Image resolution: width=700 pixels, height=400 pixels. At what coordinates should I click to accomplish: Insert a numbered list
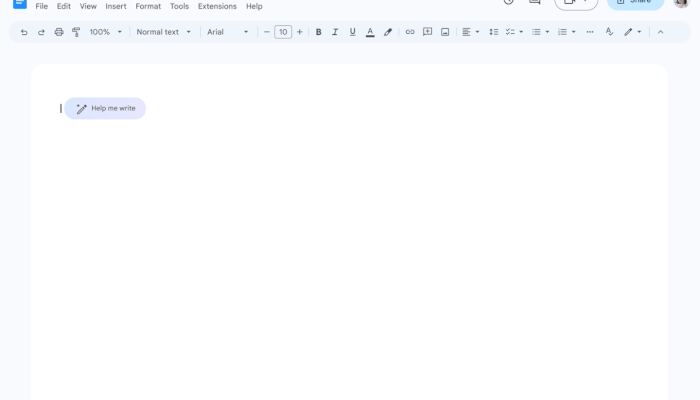pyautogui.click(x=562, y=32)
